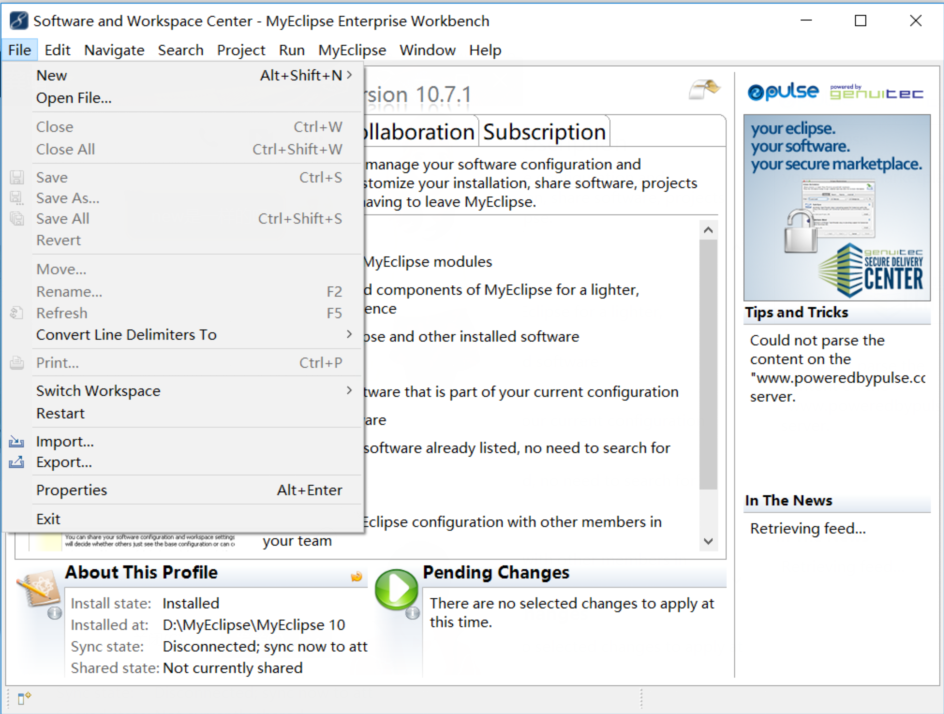Click the Export icon in File menu
The width and height of the screenshot is (944, 714).
point(17,462)
